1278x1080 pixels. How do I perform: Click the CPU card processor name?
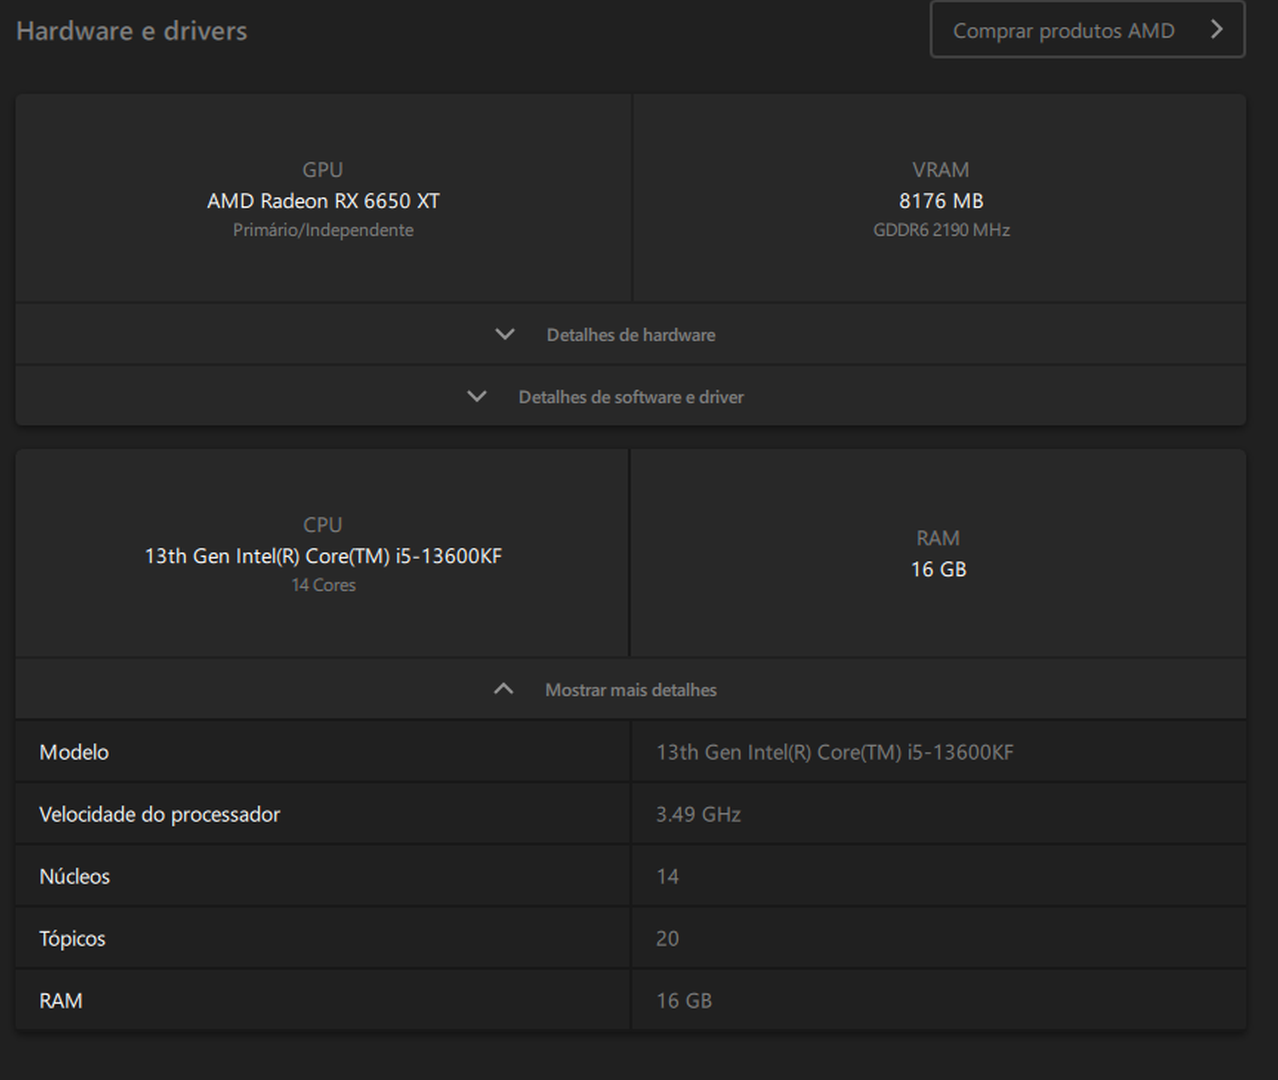click(x=323, y=556)
